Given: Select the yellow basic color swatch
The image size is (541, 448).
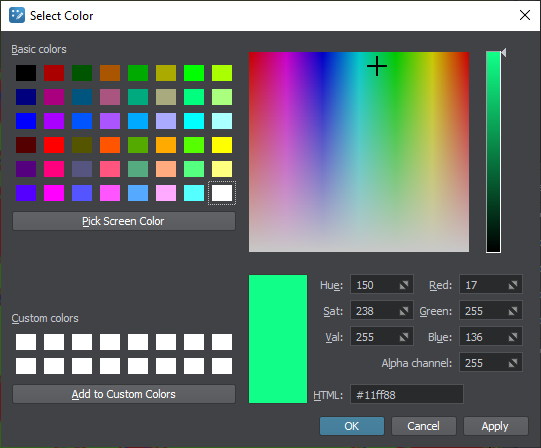Looking at the screenshot, I should click(222, 145).
